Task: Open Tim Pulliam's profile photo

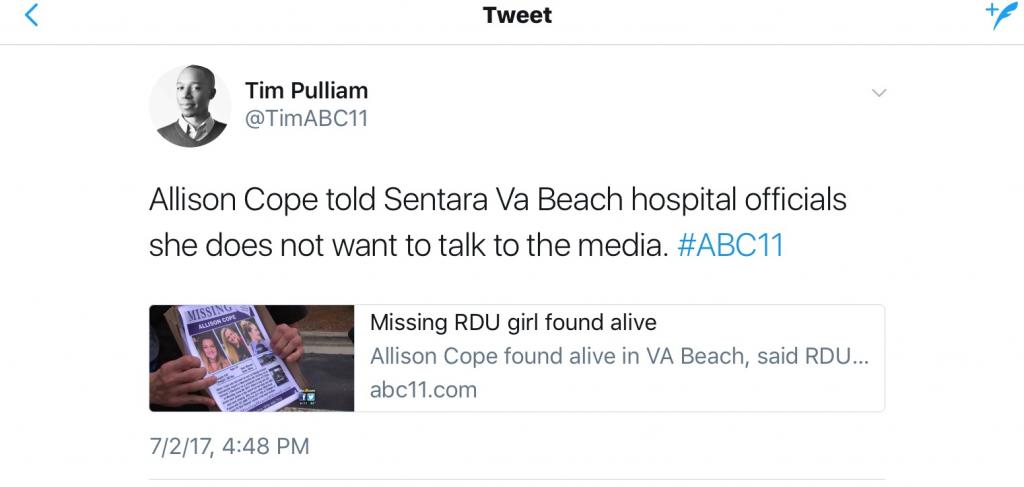Action: (190, 106)
